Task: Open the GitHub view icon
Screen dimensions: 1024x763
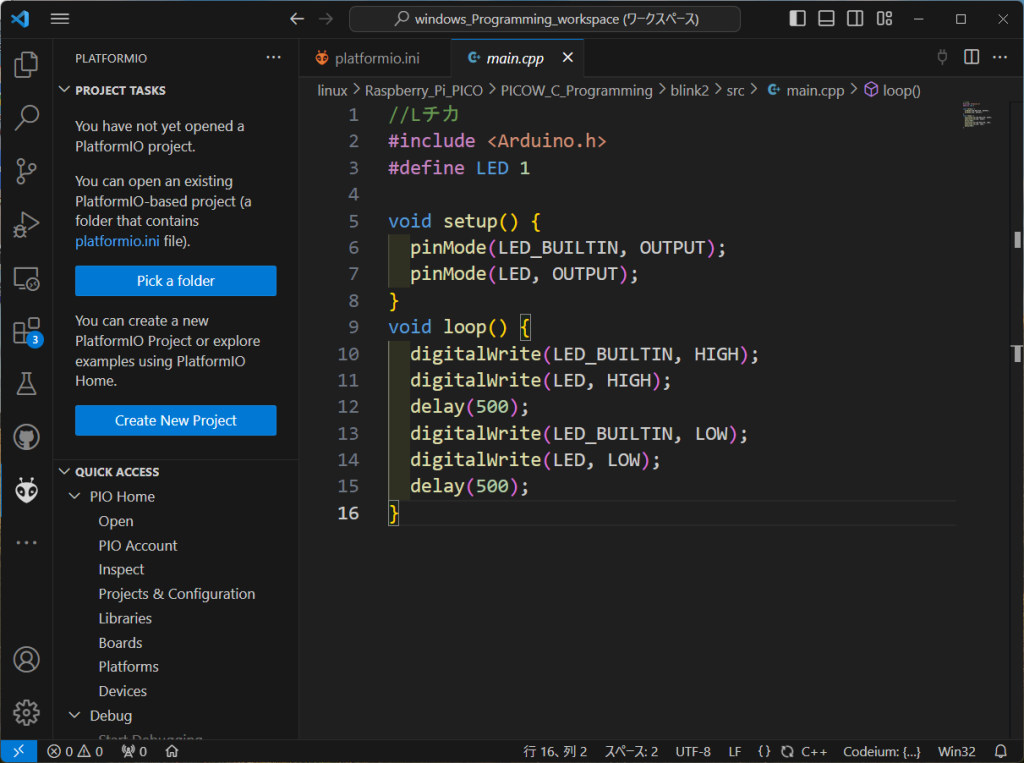Action: [x=26, y=437]
